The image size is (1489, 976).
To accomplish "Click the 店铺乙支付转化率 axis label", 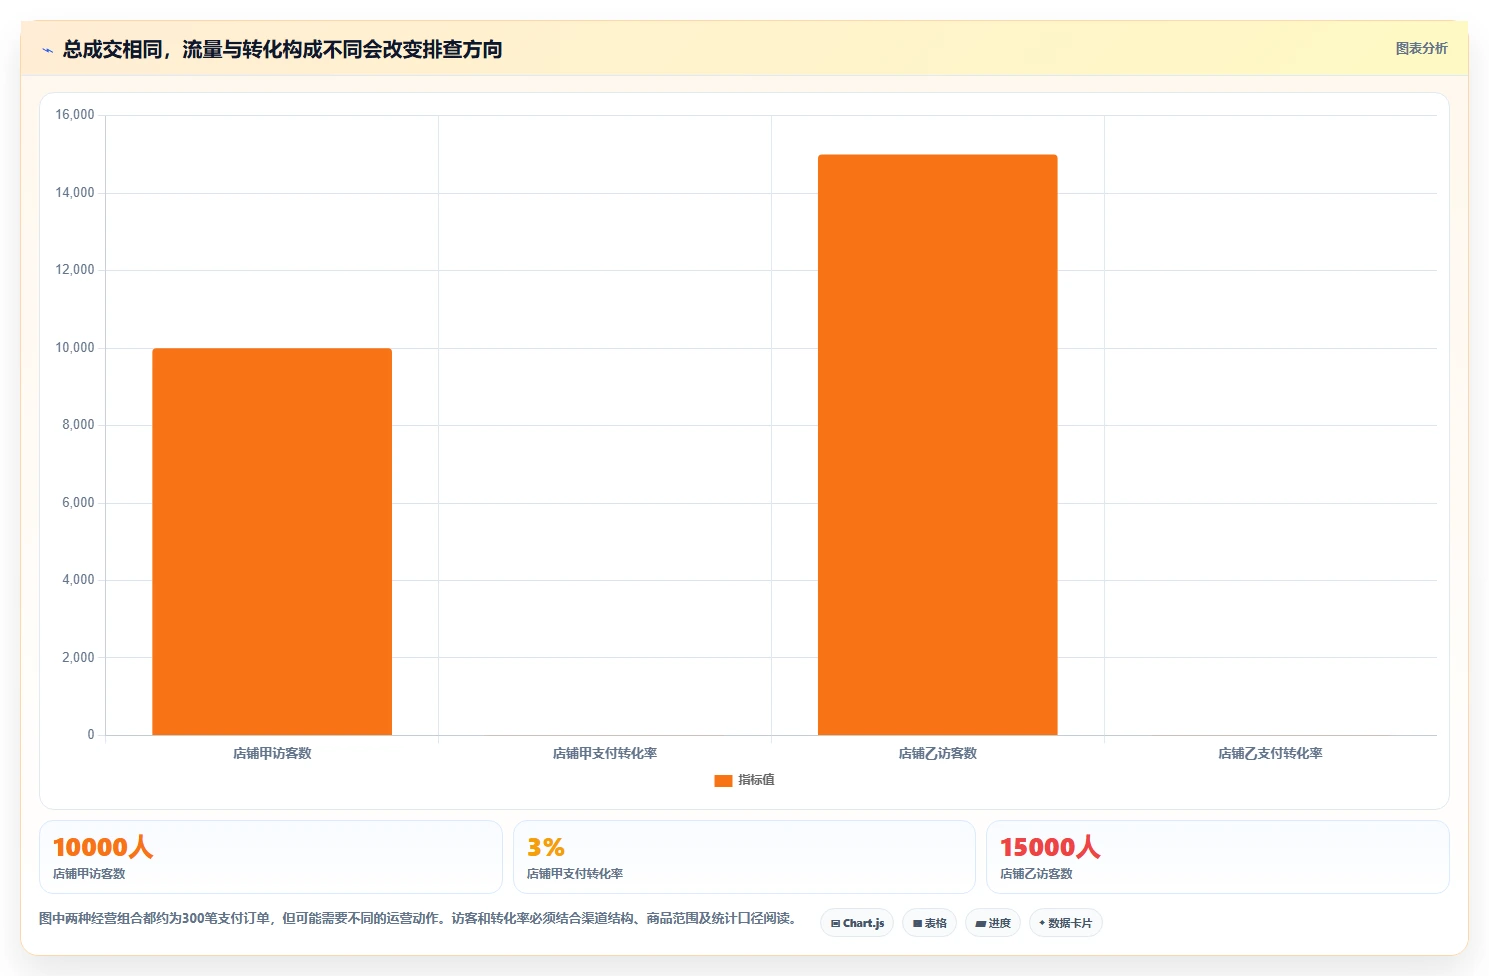I will tap(1270, 753).
